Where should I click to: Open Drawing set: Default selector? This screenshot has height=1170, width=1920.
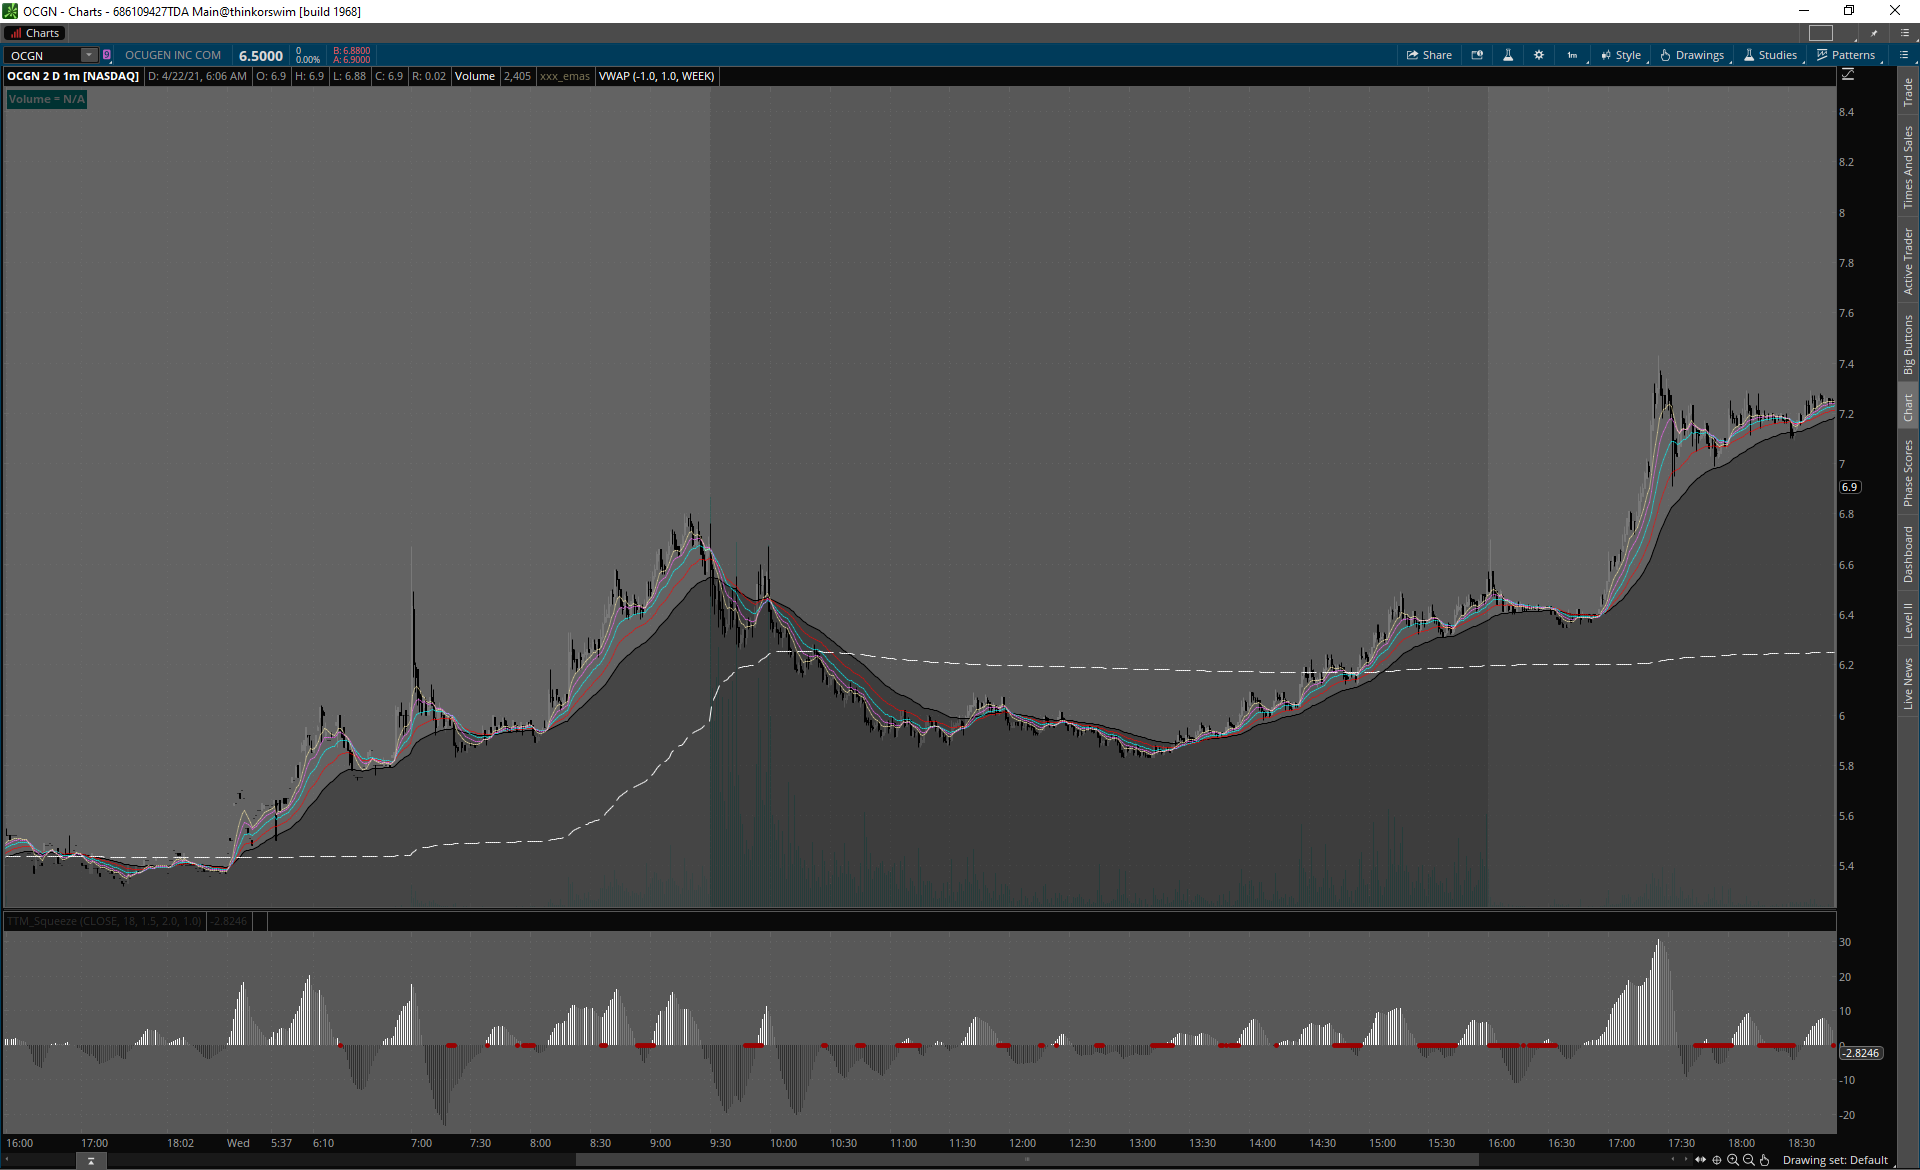point(1835,1160)
